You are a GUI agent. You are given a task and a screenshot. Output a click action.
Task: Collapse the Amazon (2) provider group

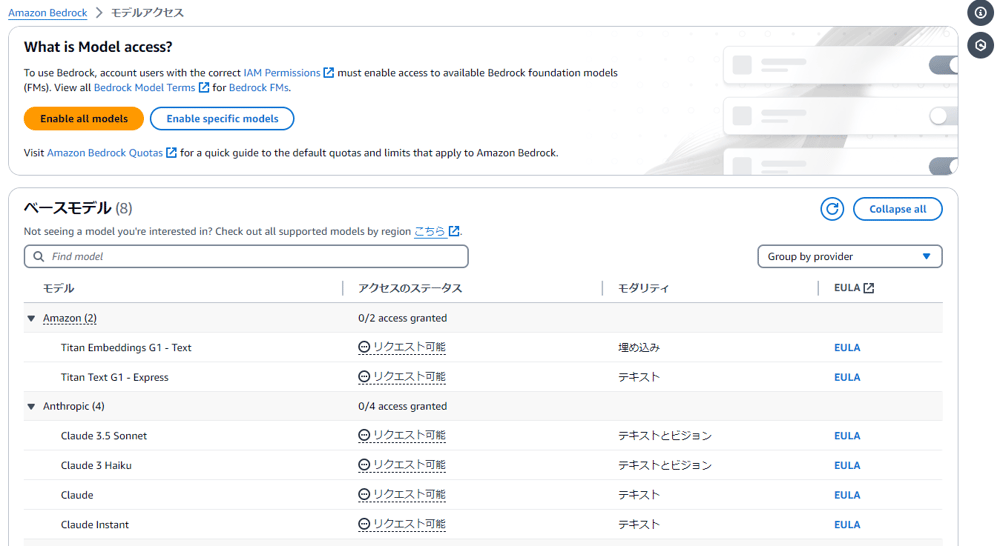tap(31, 318)
